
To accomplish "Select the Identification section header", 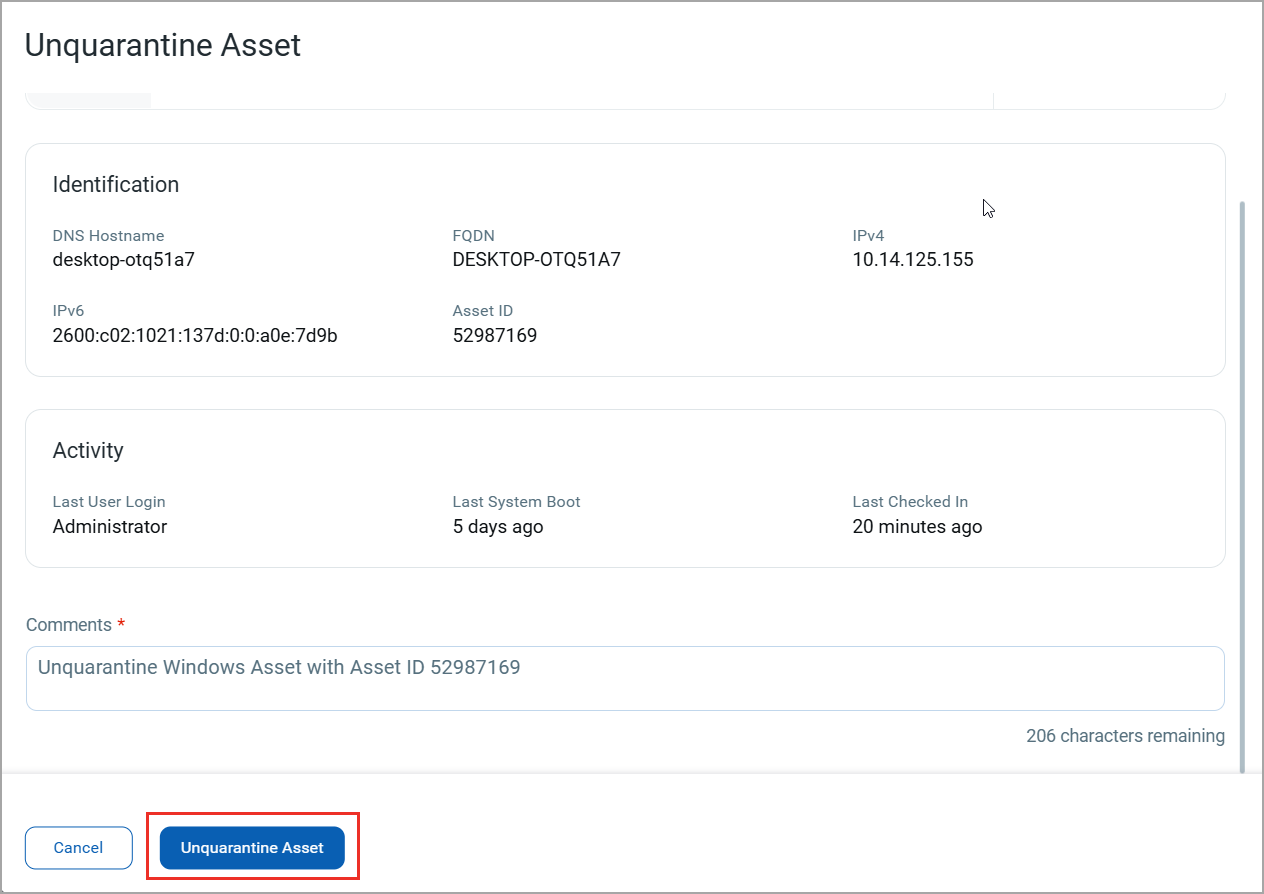I will 115,184.
